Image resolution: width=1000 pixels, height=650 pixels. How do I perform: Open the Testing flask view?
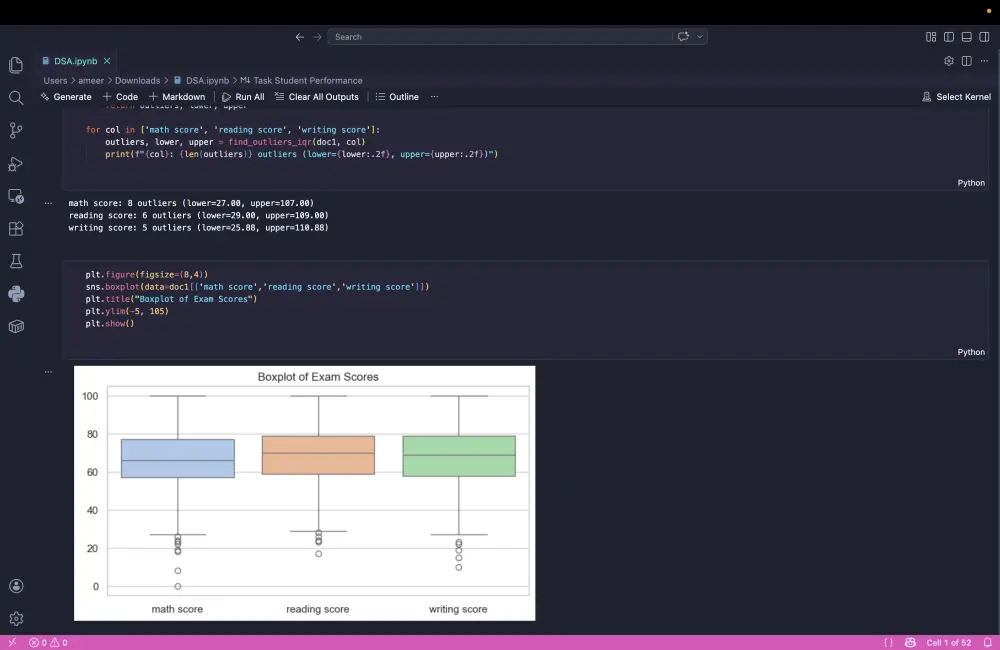16,261
